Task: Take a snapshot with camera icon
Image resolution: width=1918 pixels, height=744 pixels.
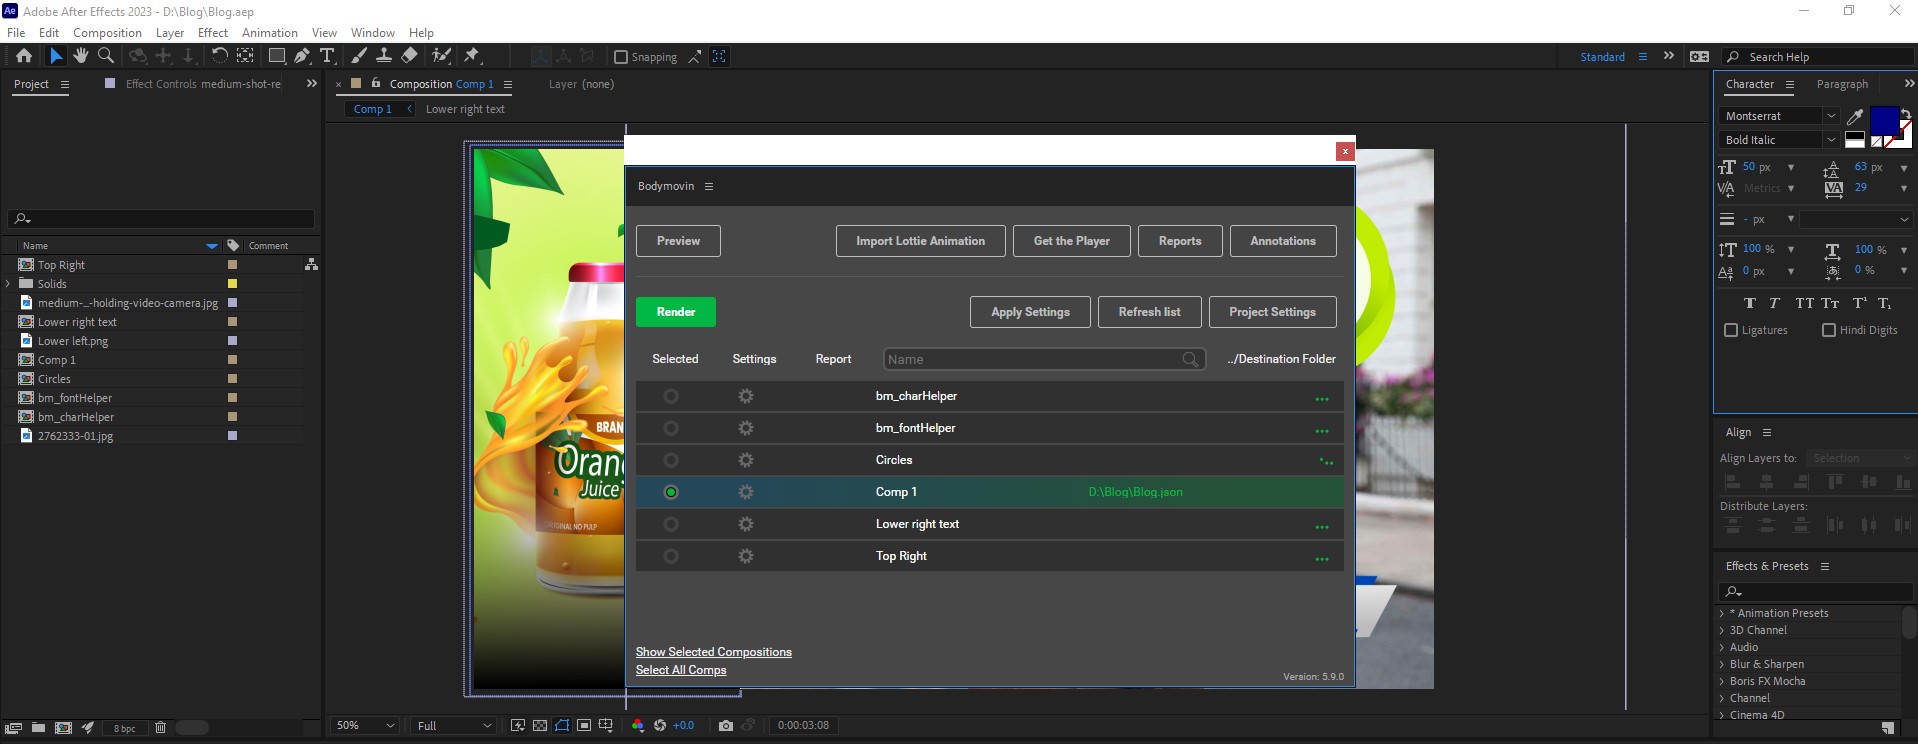Action: point(726,726)
